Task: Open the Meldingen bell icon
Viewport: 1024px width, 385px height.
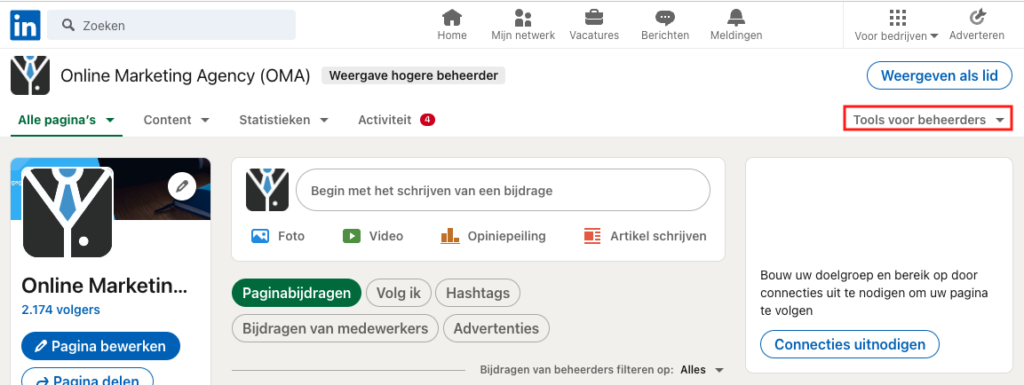Action: (736, 17)
